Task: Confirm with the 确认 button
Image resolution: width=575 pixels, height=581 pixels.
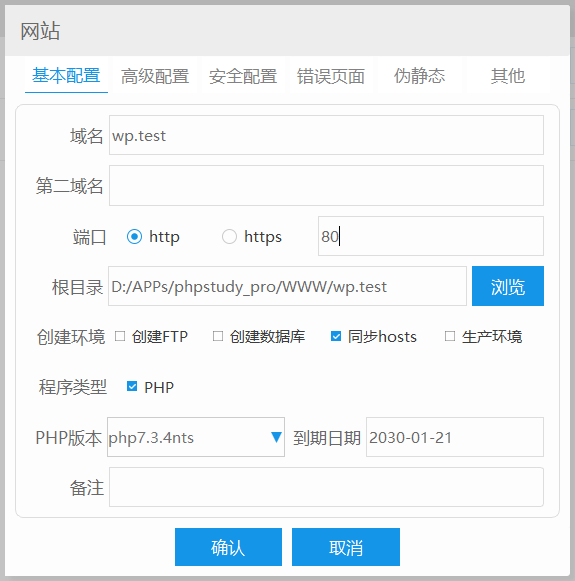Action: [228, 547]
